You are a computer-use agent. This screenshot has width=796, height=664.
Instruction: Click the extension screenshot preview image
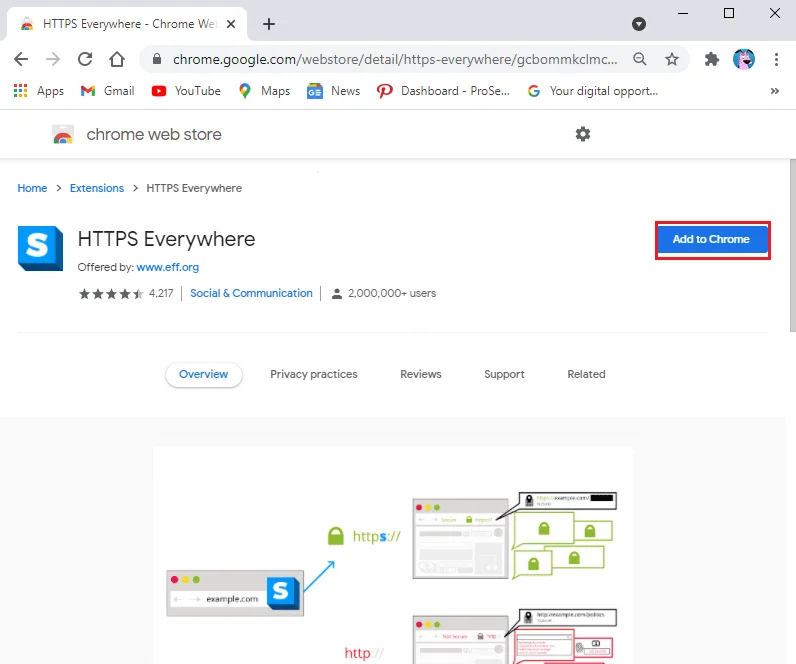coord(393,555)
